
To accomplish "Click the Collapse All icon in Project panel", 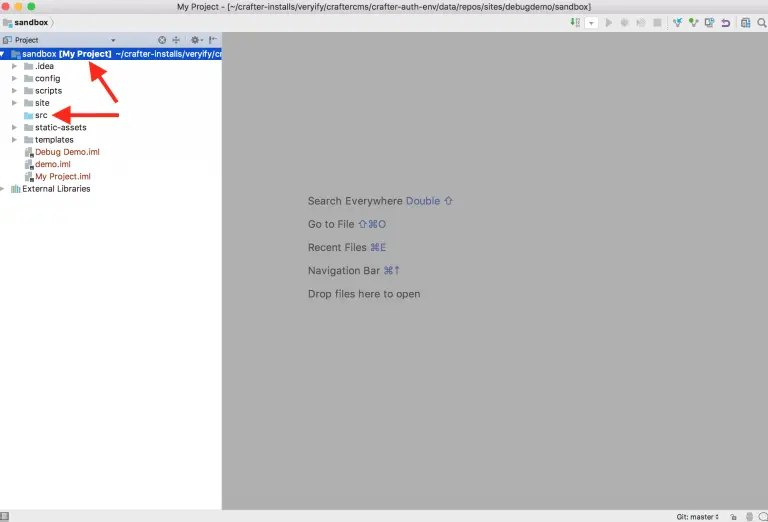I will 176,40.
